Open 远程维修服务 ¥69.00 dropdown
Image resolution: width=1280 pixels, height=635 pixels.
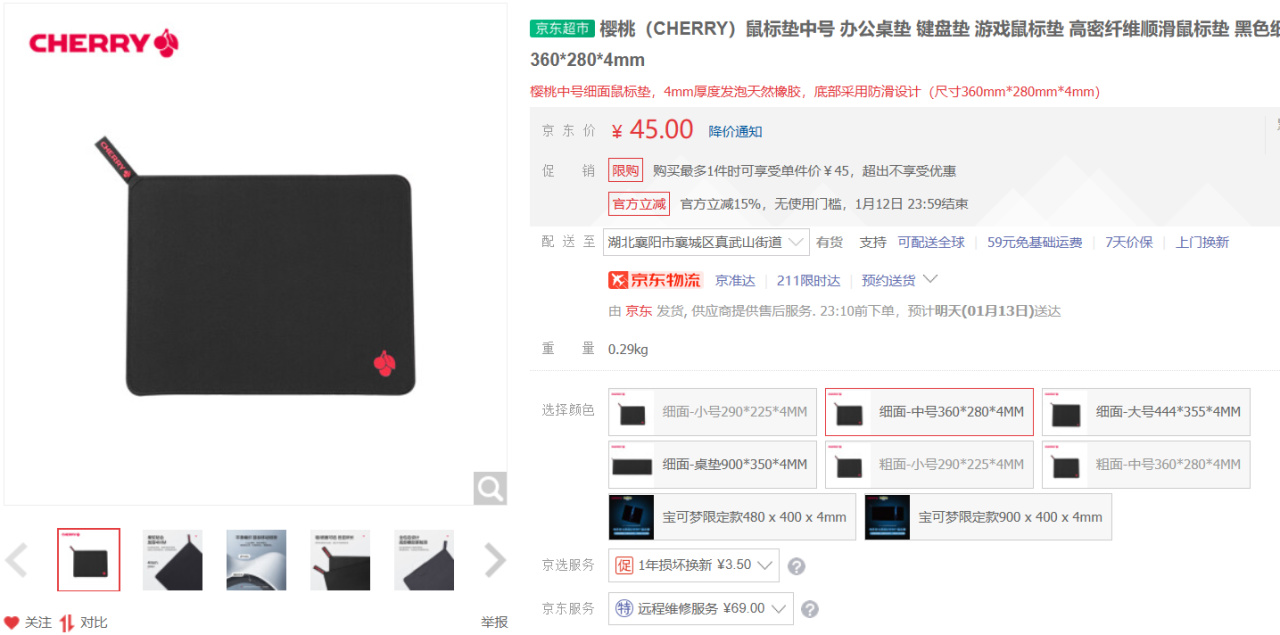click(x=701, y=608)
